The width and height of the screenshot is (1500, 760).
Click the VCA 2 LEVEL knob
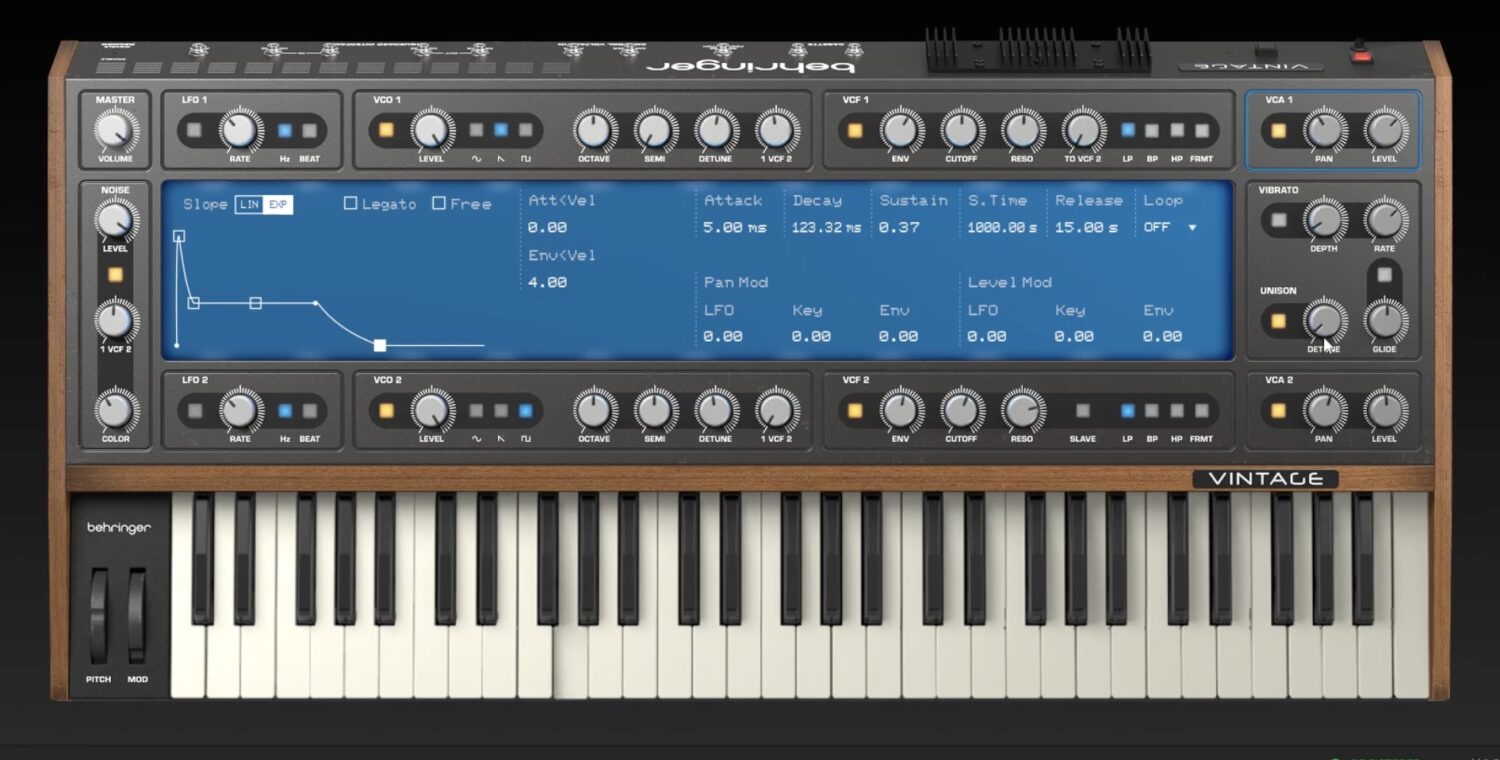coord(1385,410)
